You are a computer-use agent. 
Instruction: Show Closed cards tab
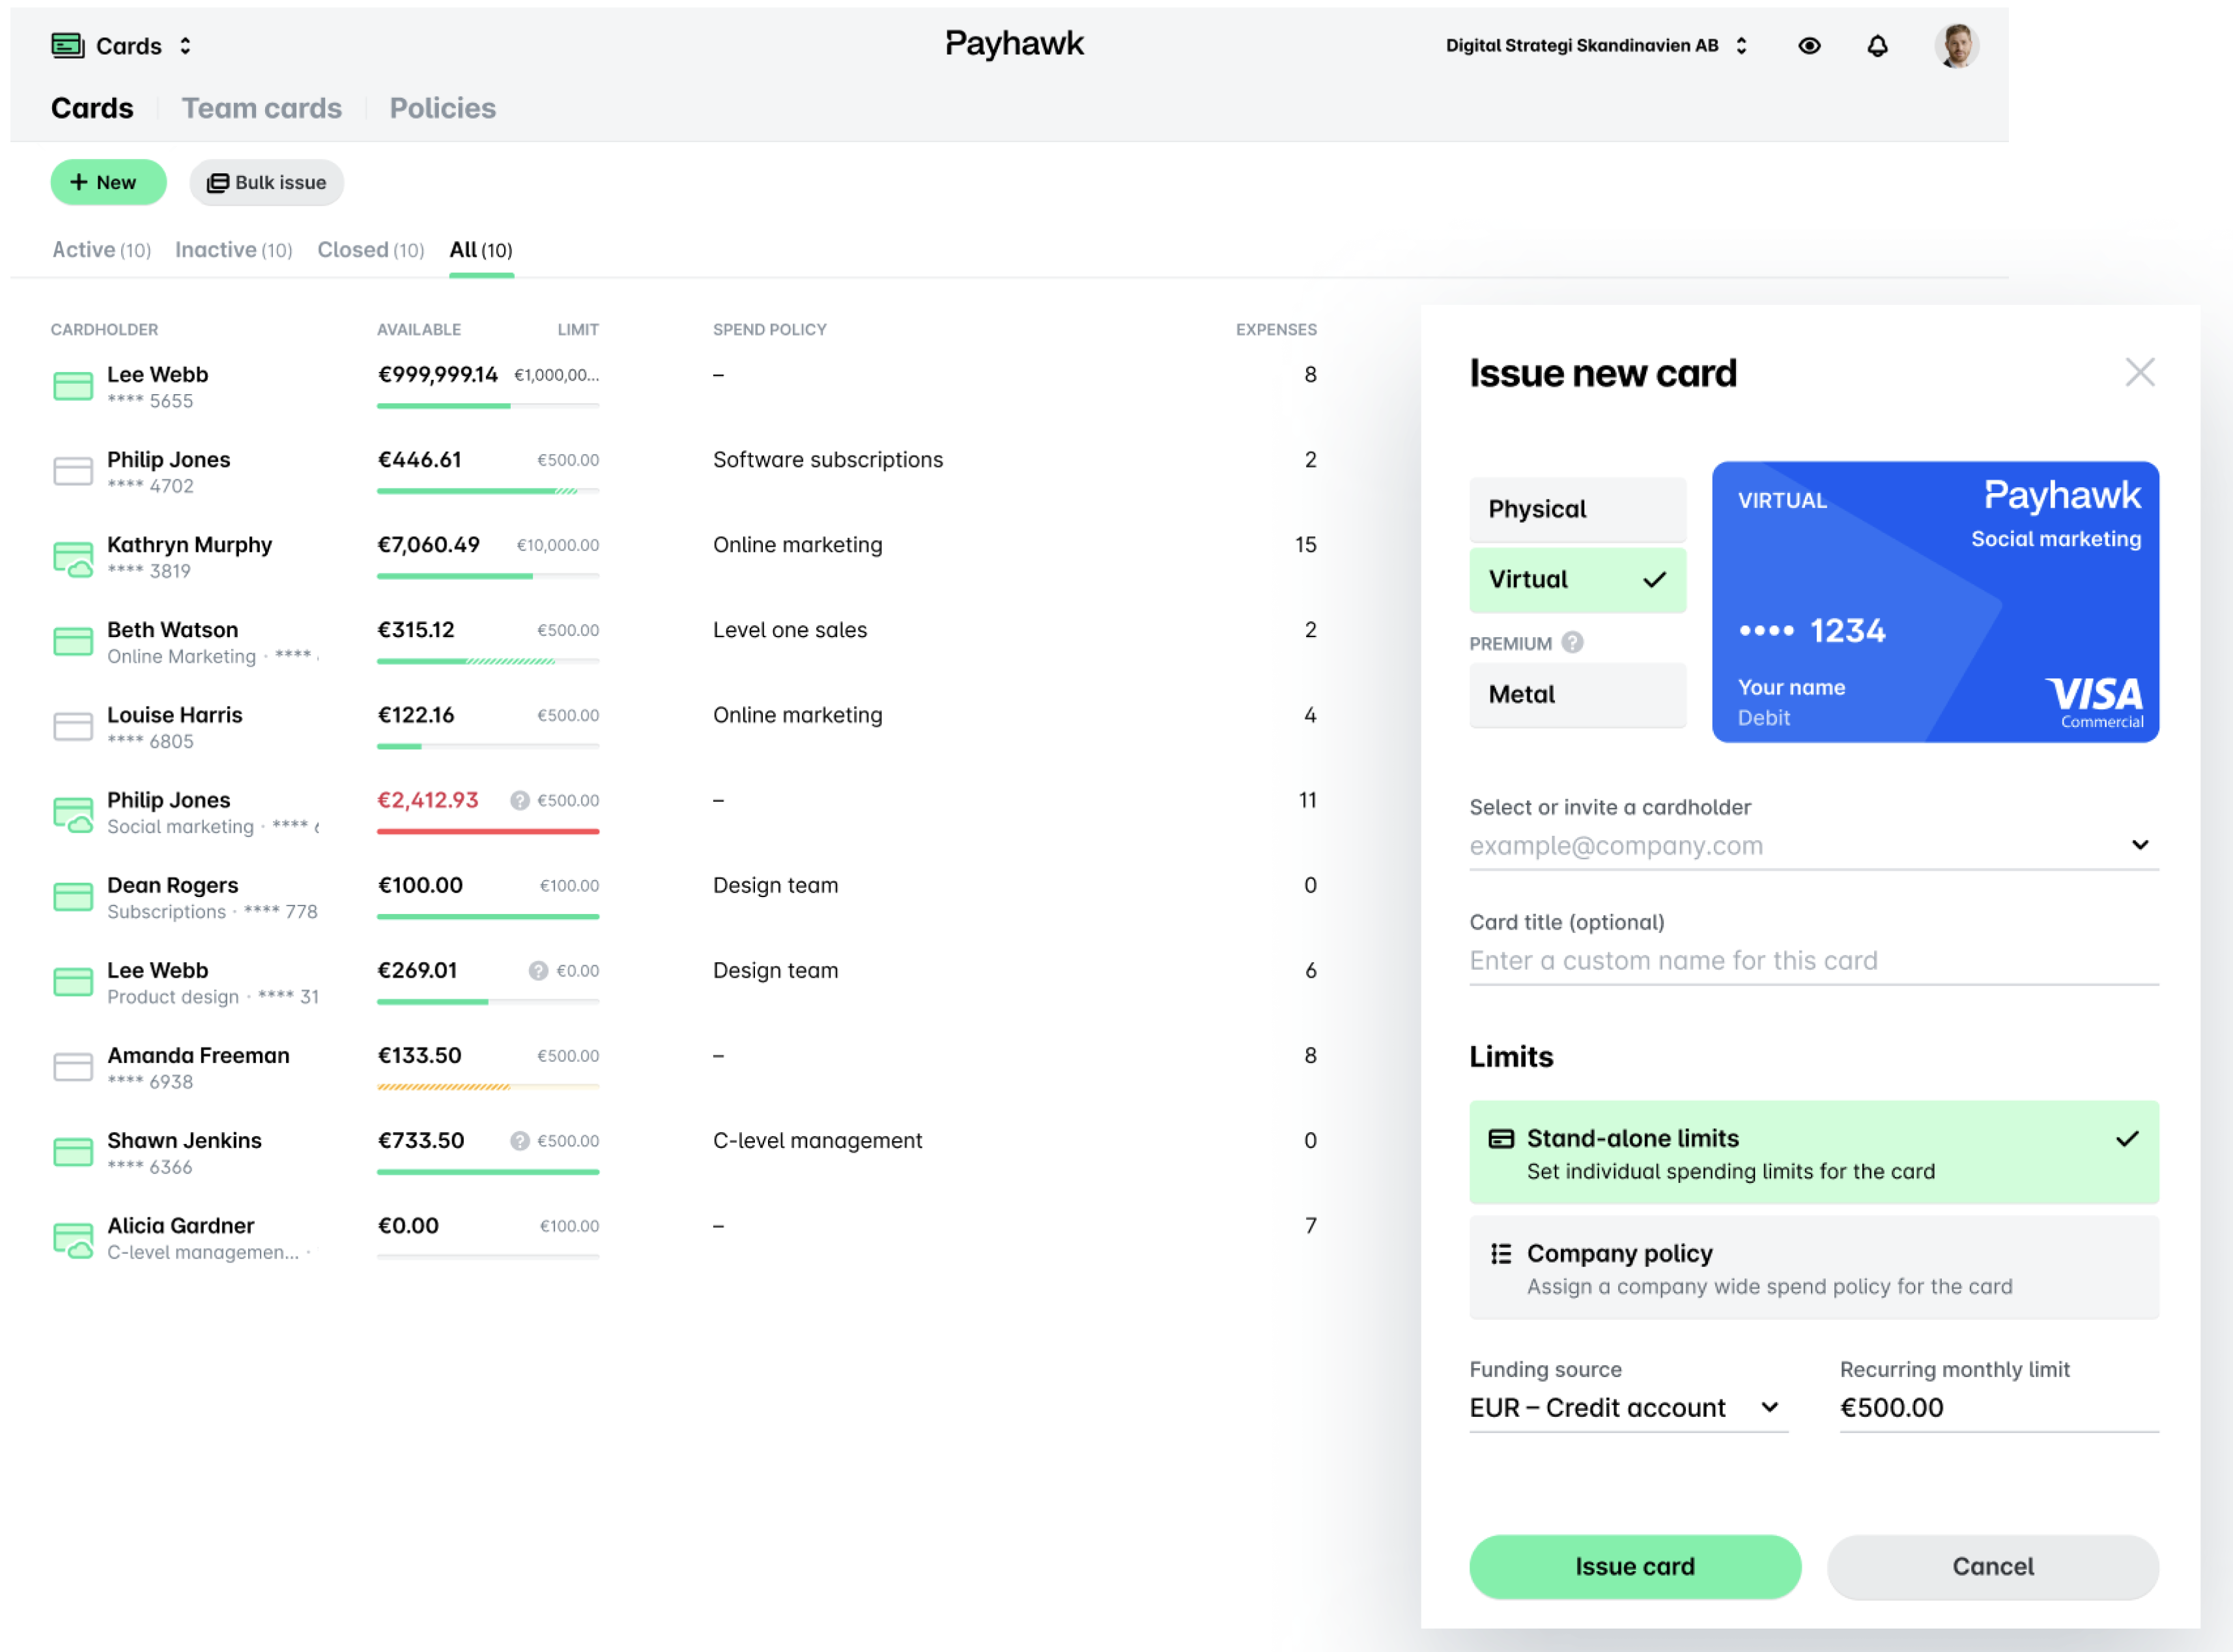point(370,250)
